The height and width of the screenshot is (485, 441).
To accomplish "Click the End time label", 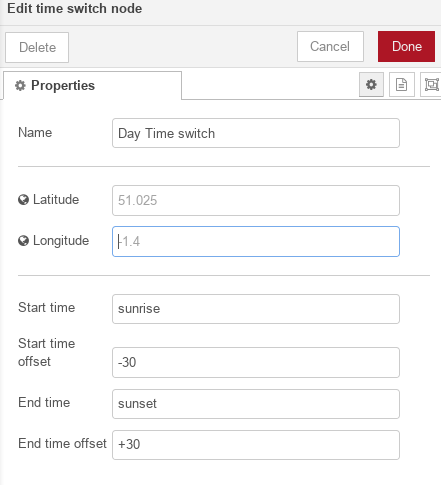I will tap(44, 403).
